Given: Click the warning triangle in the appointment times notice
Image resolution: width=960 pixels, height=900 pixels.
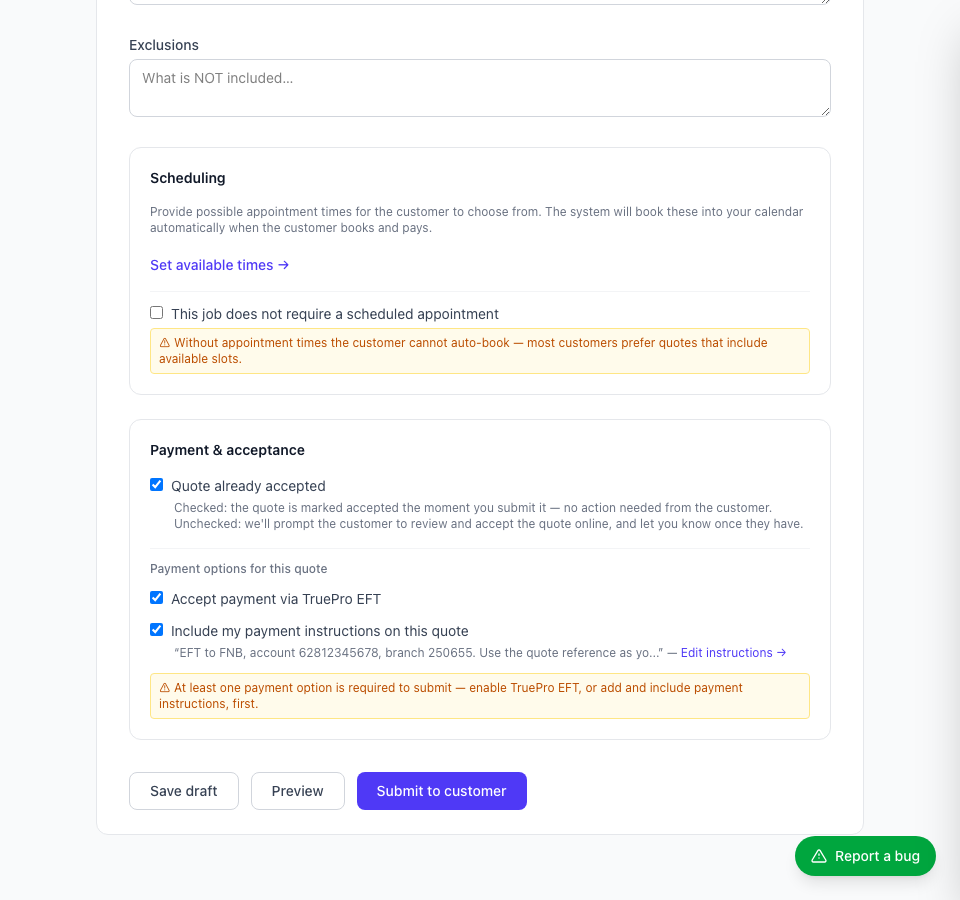Looking at the screenshot, I should click(165, 343).
